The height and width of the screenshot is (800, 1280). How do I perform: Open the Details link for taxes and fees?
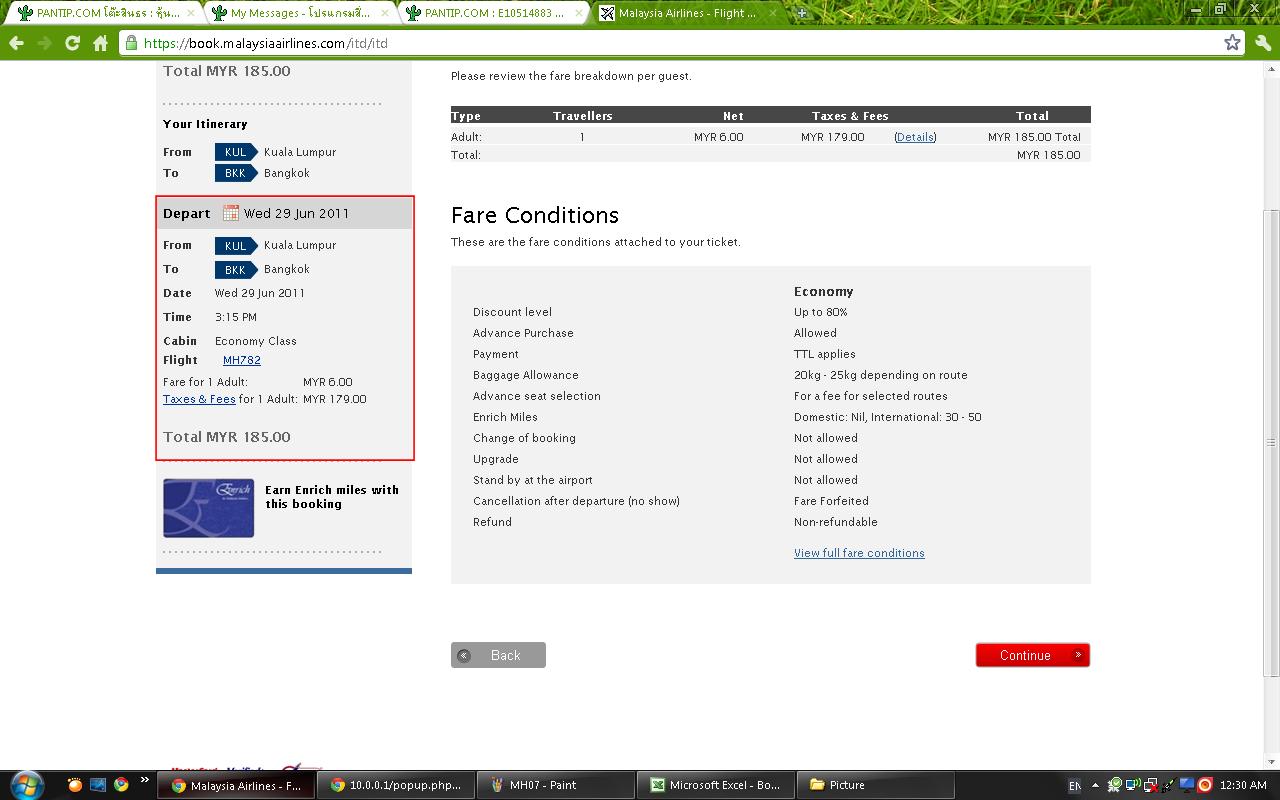[915, 137]
